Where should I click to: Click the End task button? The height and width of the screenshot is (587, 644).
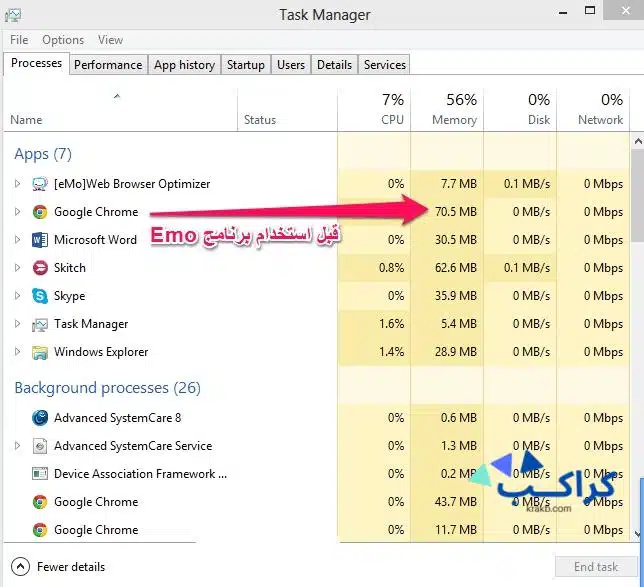pos(596,567)
